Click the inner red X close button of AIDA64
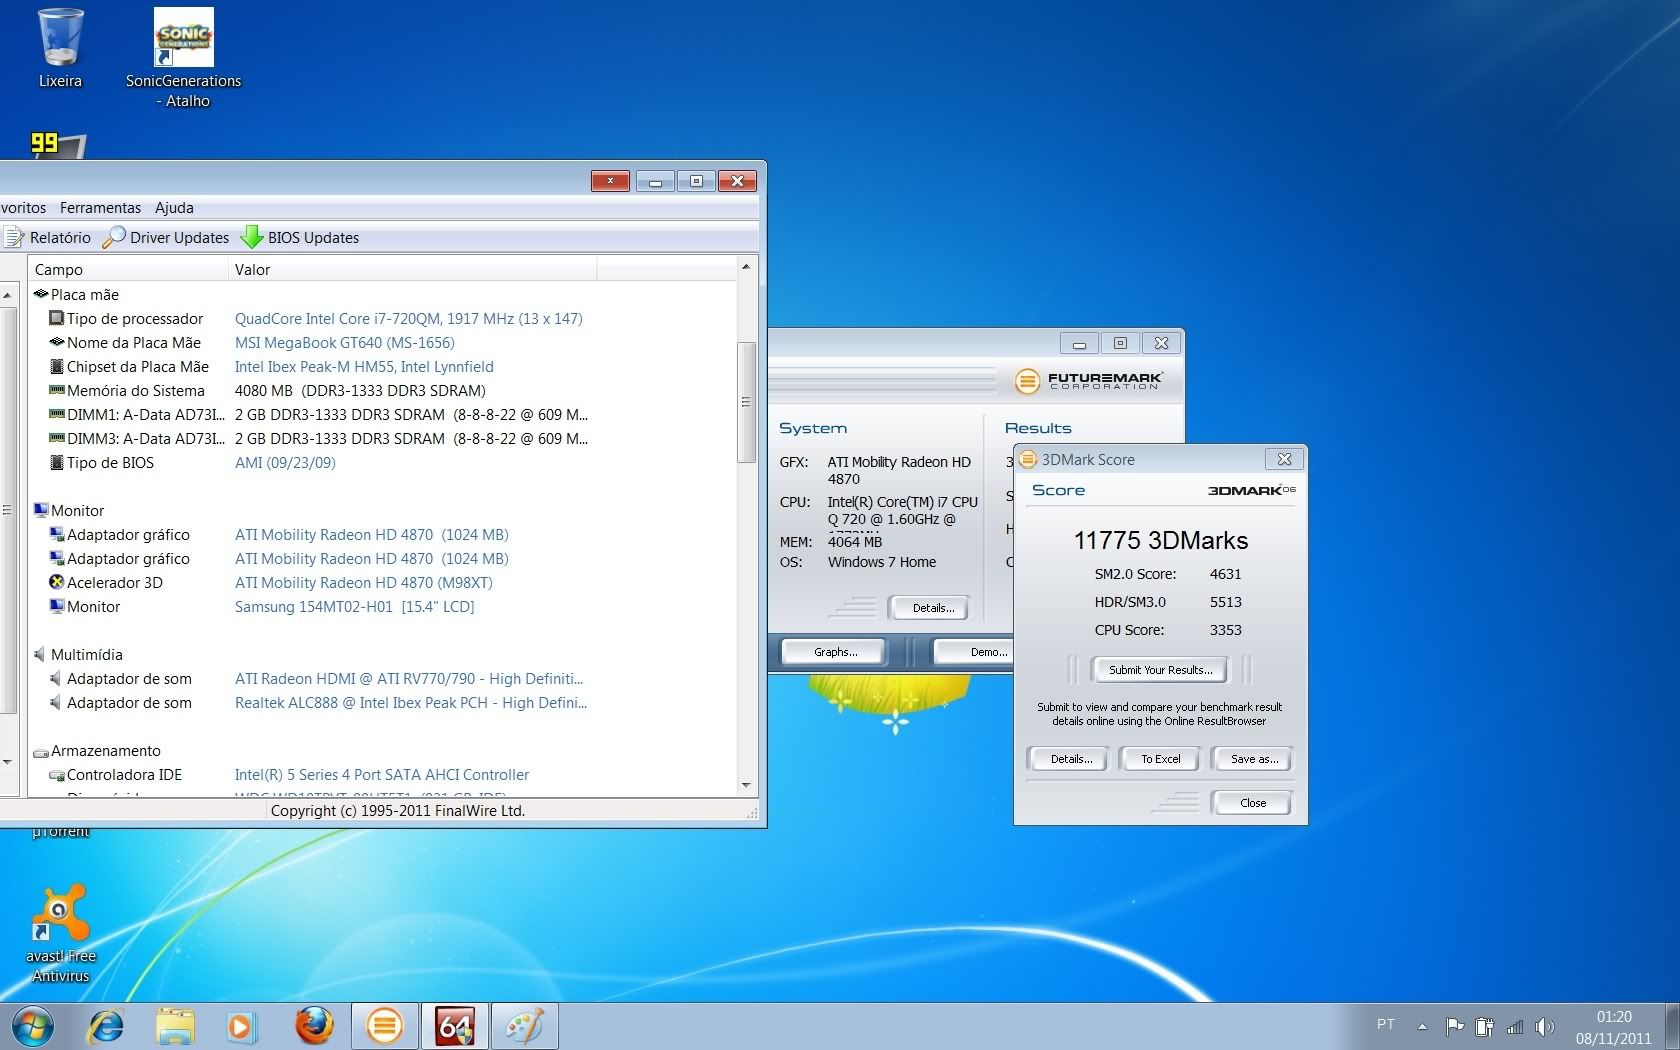Image resolution: width=1680 pixels, height=1050 pixels. click(x=610, y=181)
